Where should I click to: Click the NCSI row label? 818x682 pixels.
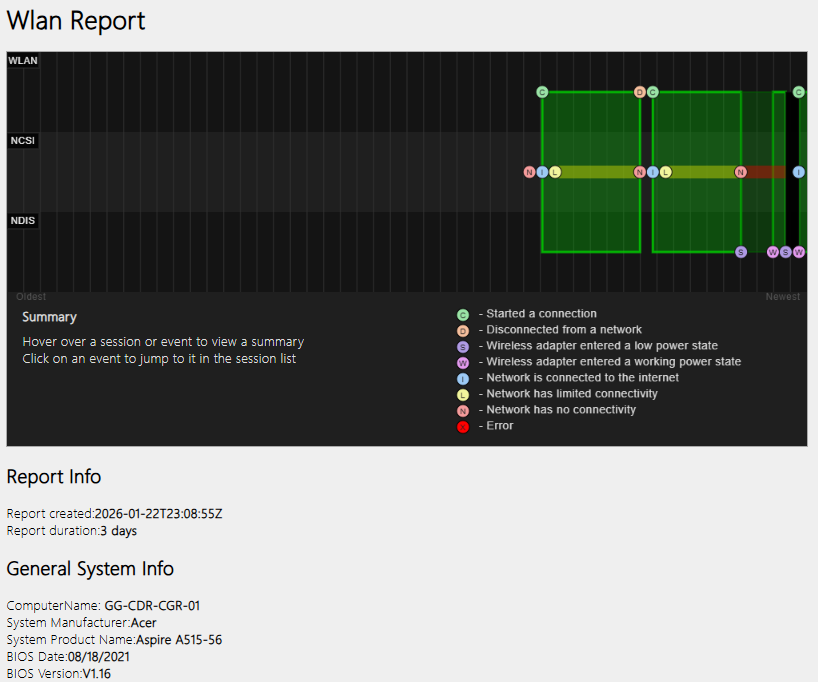(23, 141)
